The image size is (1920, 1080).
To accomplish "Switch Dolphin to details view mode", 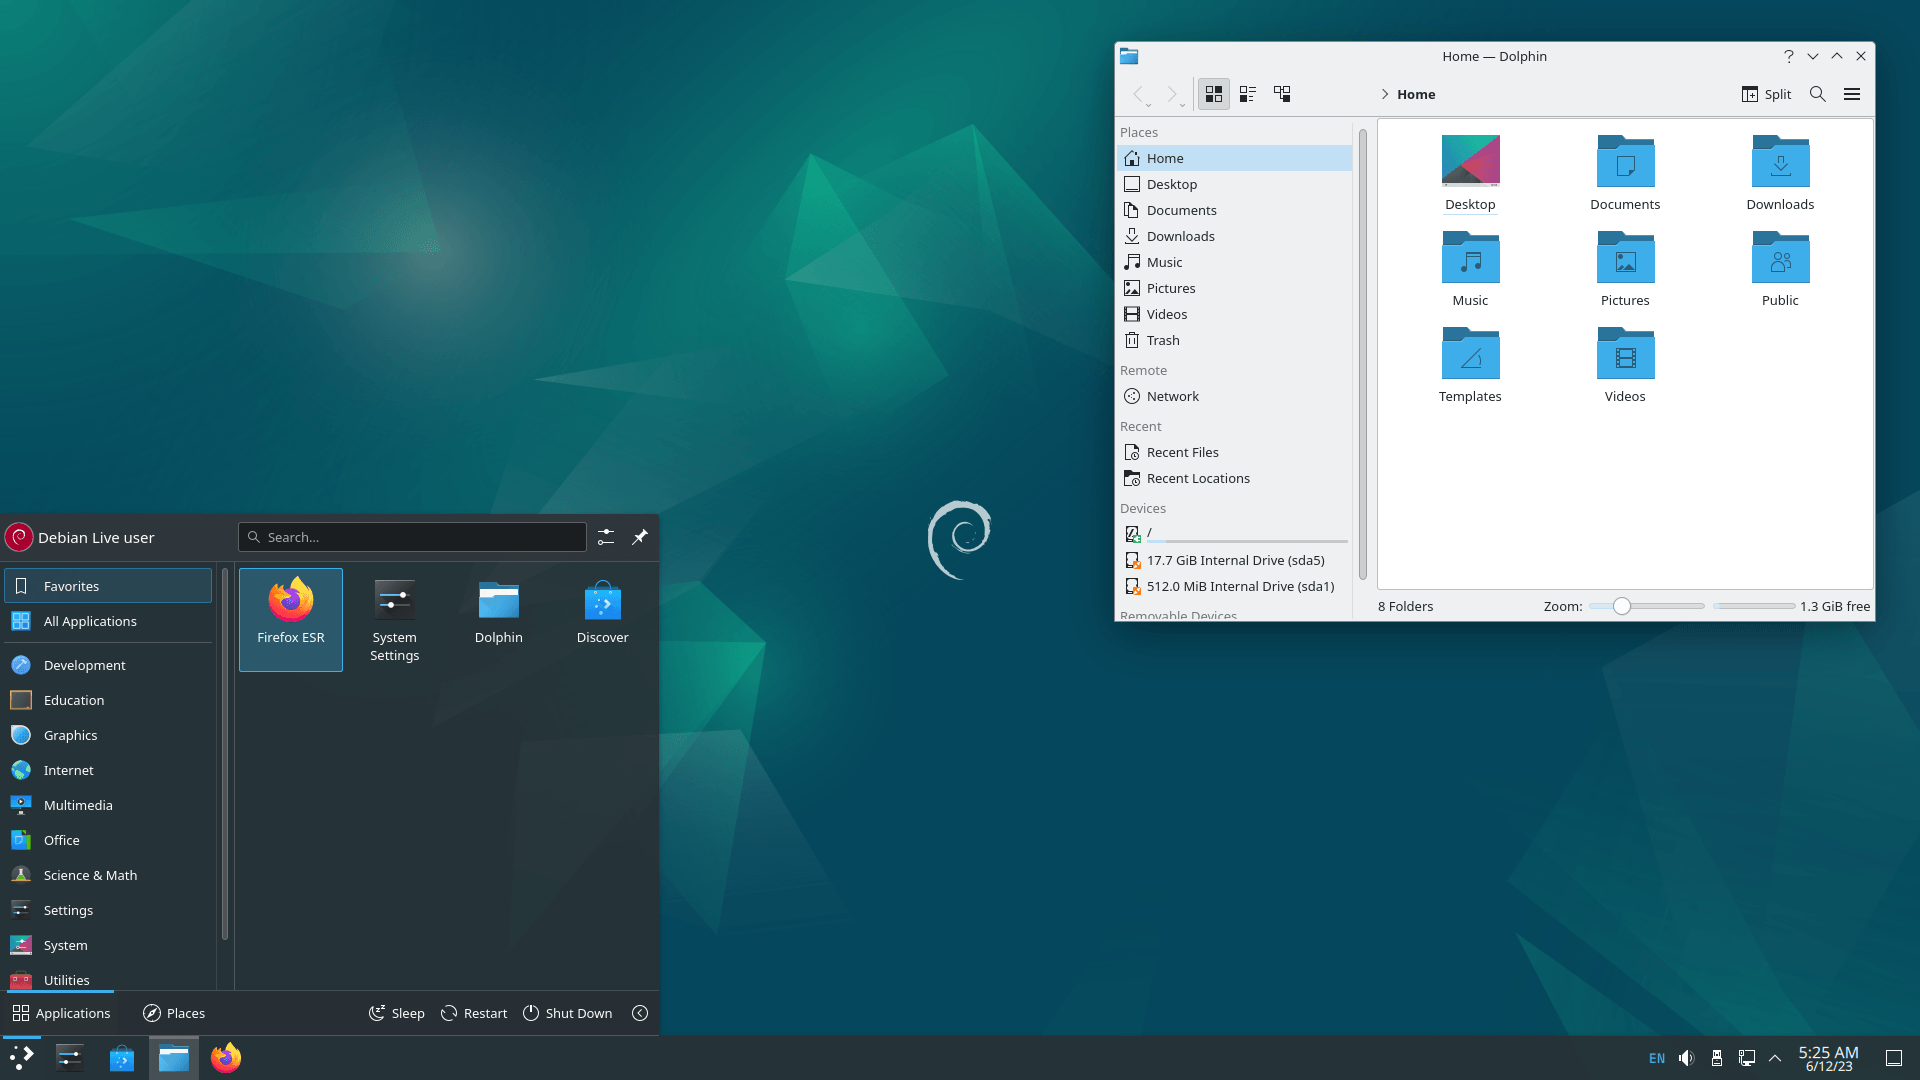I will 1247,93.
